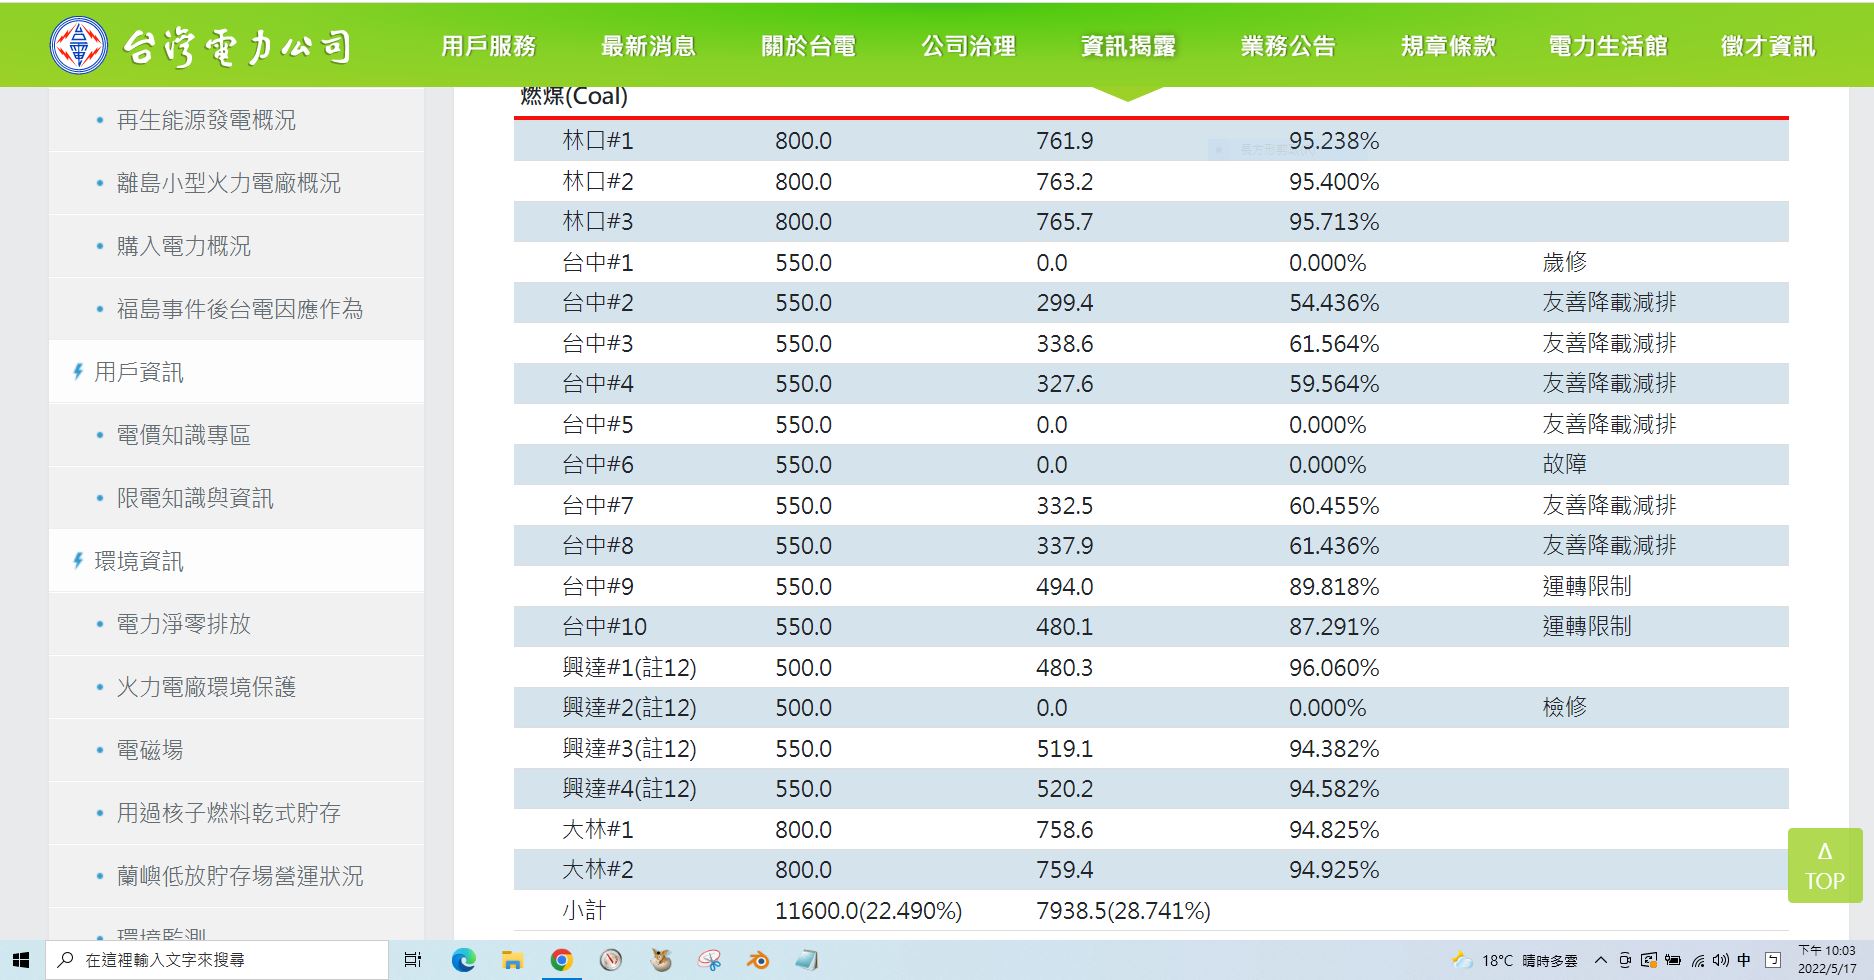Select 台中#9 remark 運轉限制
Image resolution: width=1874 pixels, height=980 pixels.
coord(1587,586)
